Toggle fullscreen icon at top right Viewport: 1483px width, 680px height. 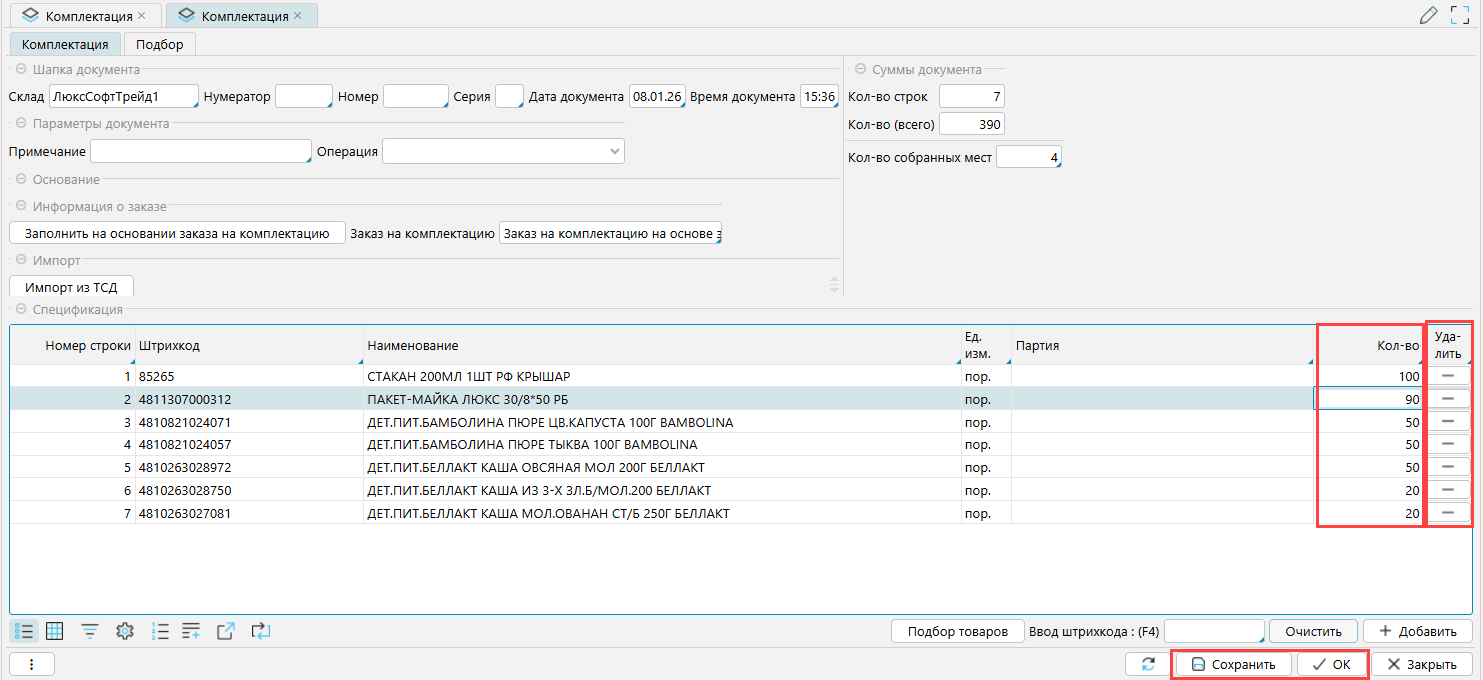pyautogui.click(x=1460, y=15)
